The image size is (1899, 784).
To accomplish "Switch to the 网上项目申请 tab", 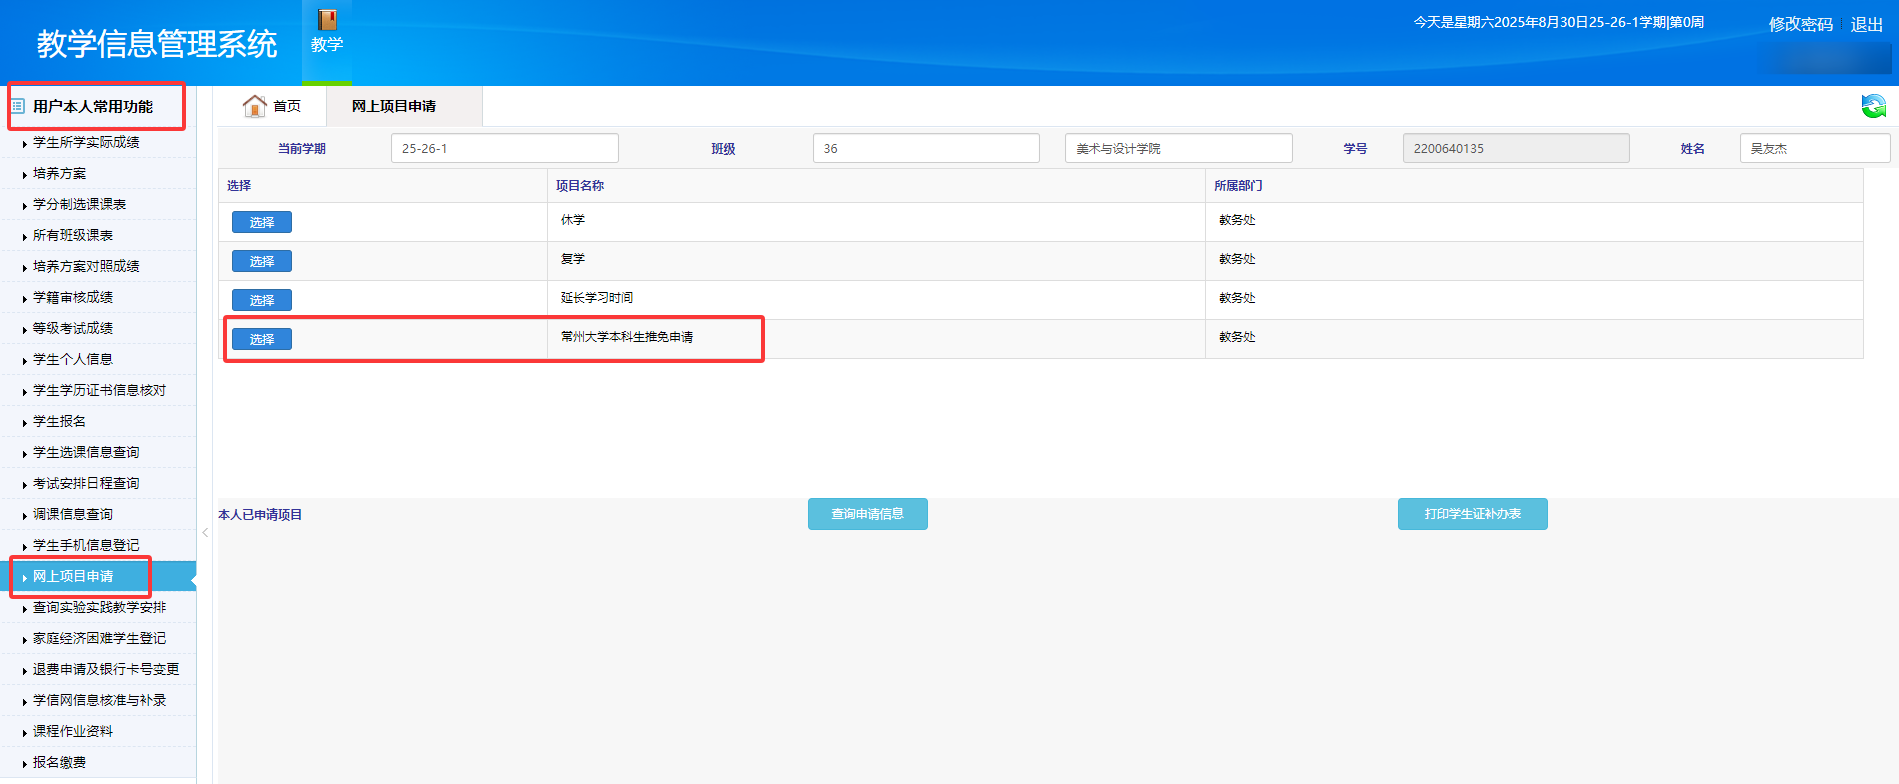I will point(394,106).
